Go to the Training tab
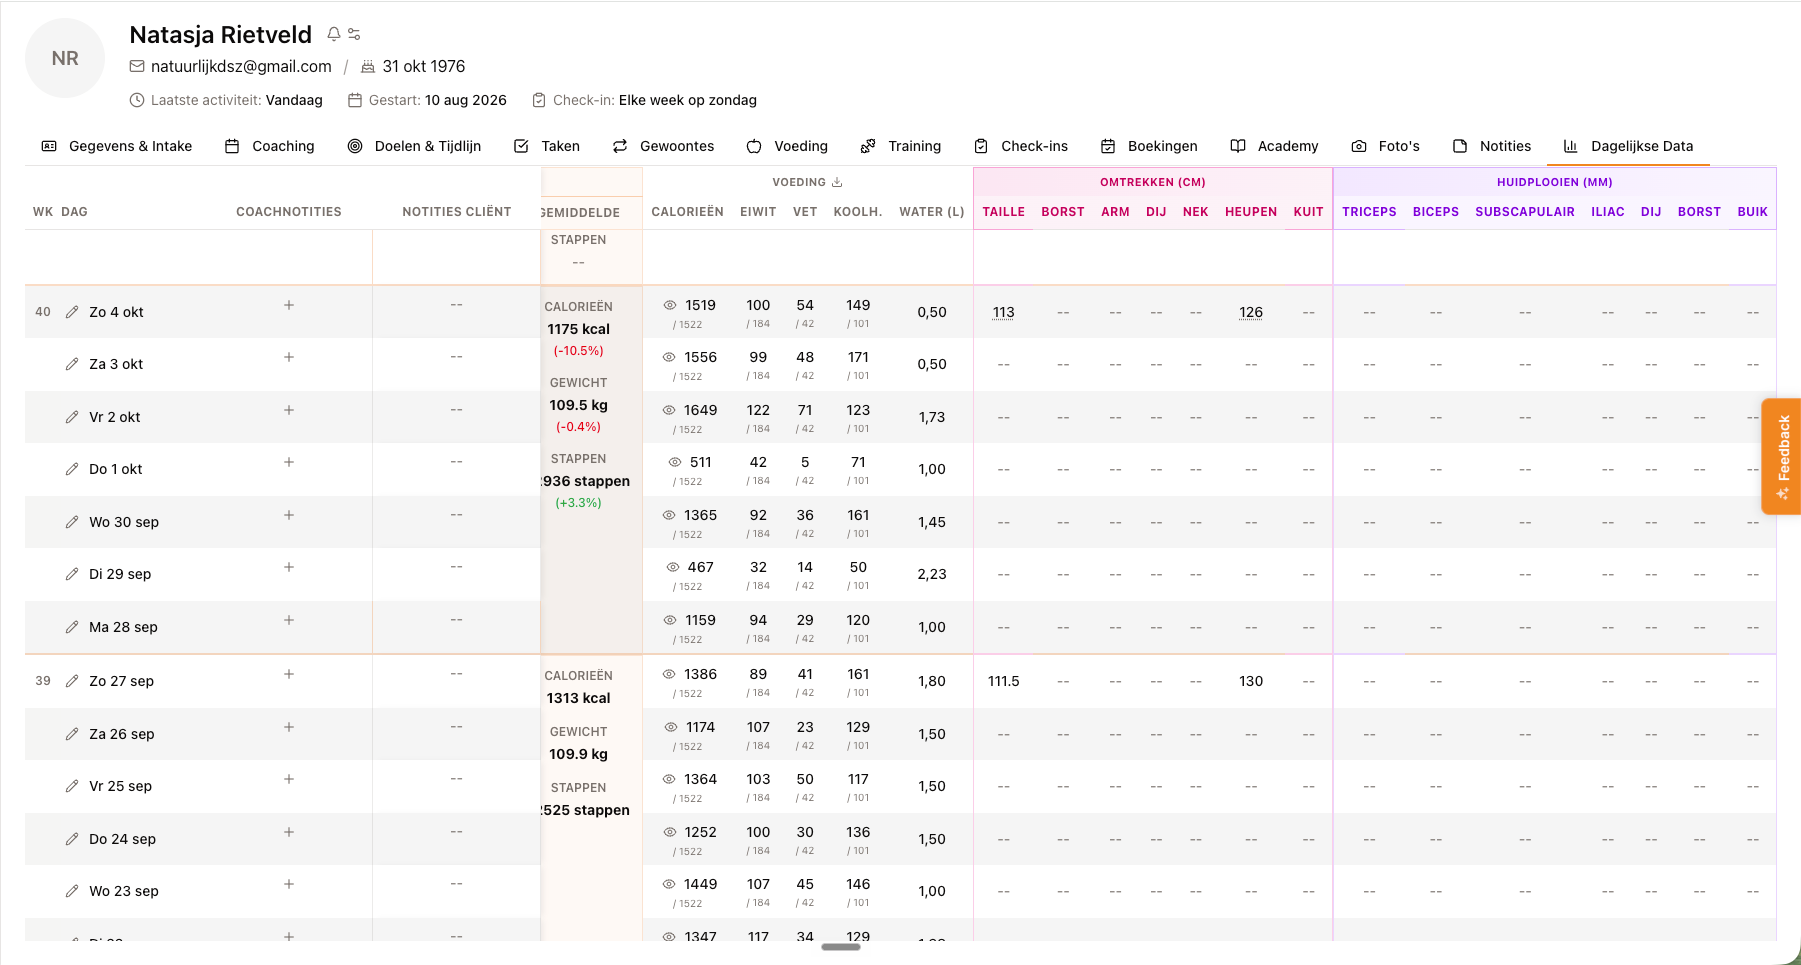The image size is (1801, 965). (x=901, y=146)
